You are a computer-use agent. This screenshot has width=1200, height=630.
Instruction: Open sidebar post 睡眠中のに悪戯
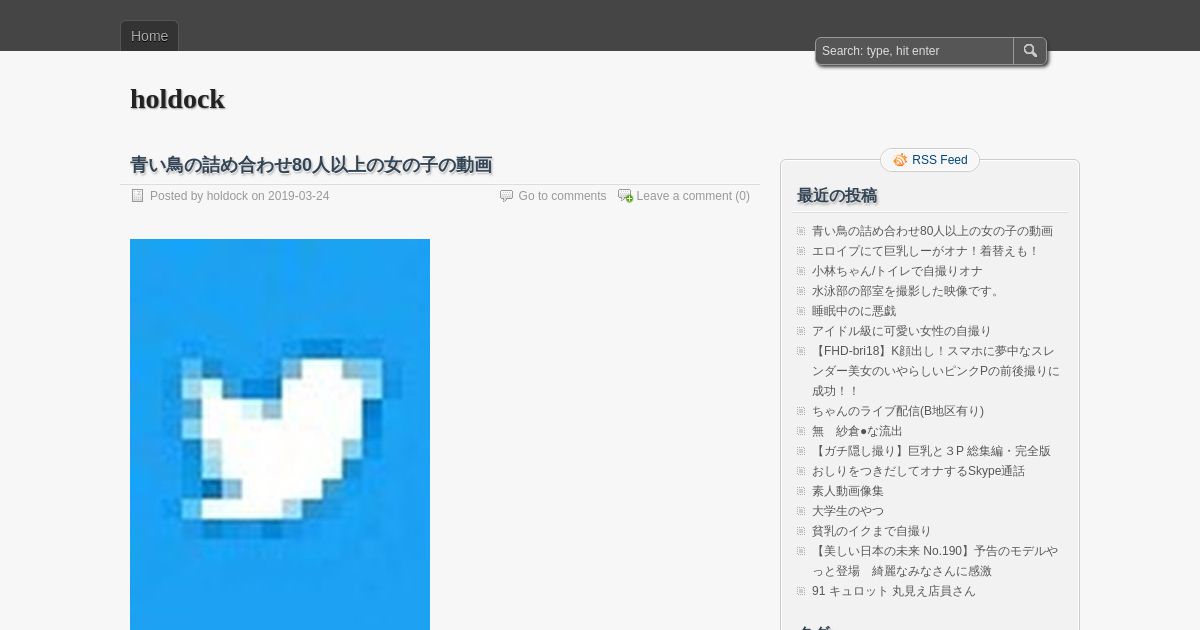(854, 311)
